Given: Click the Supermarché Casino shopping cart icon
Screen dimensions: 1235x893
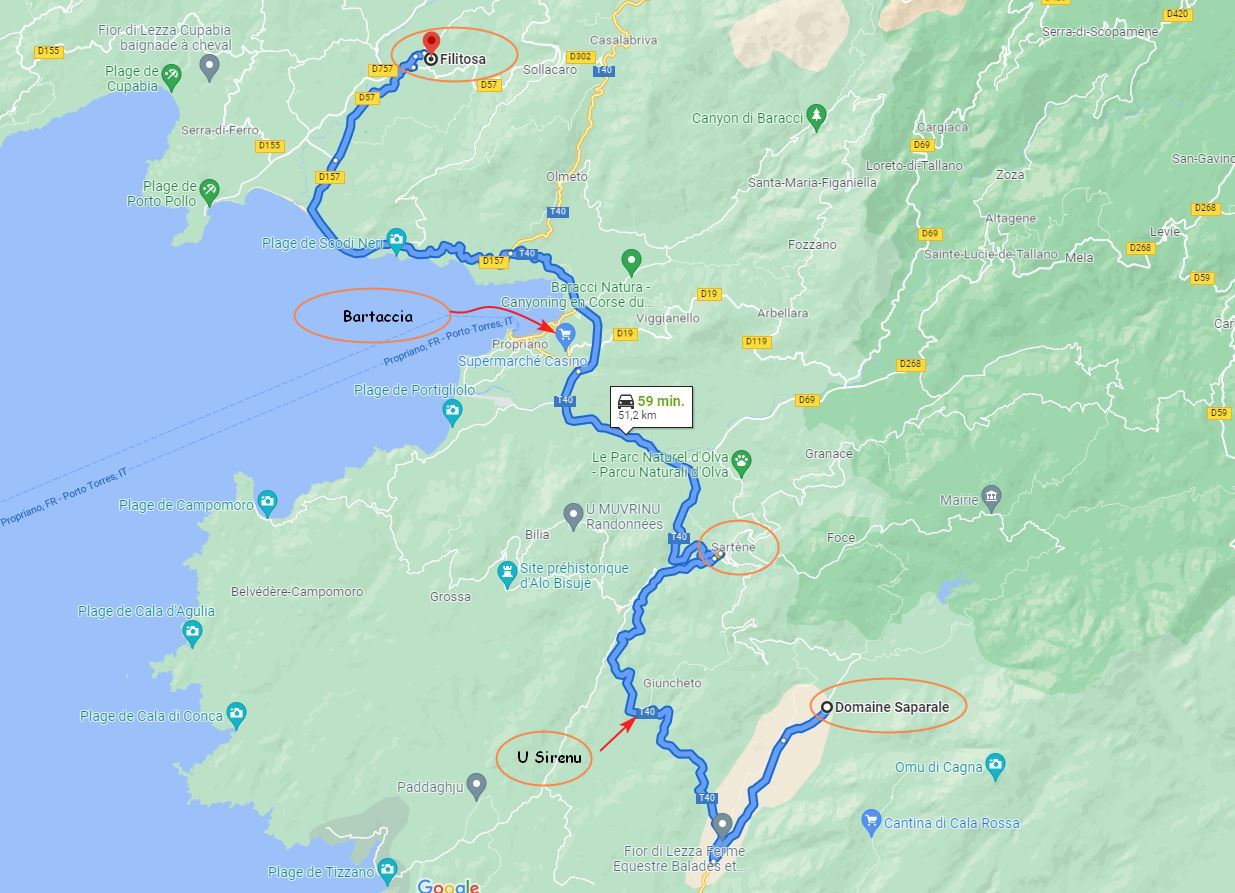Looking at the screenshot, I should point(565,333).
